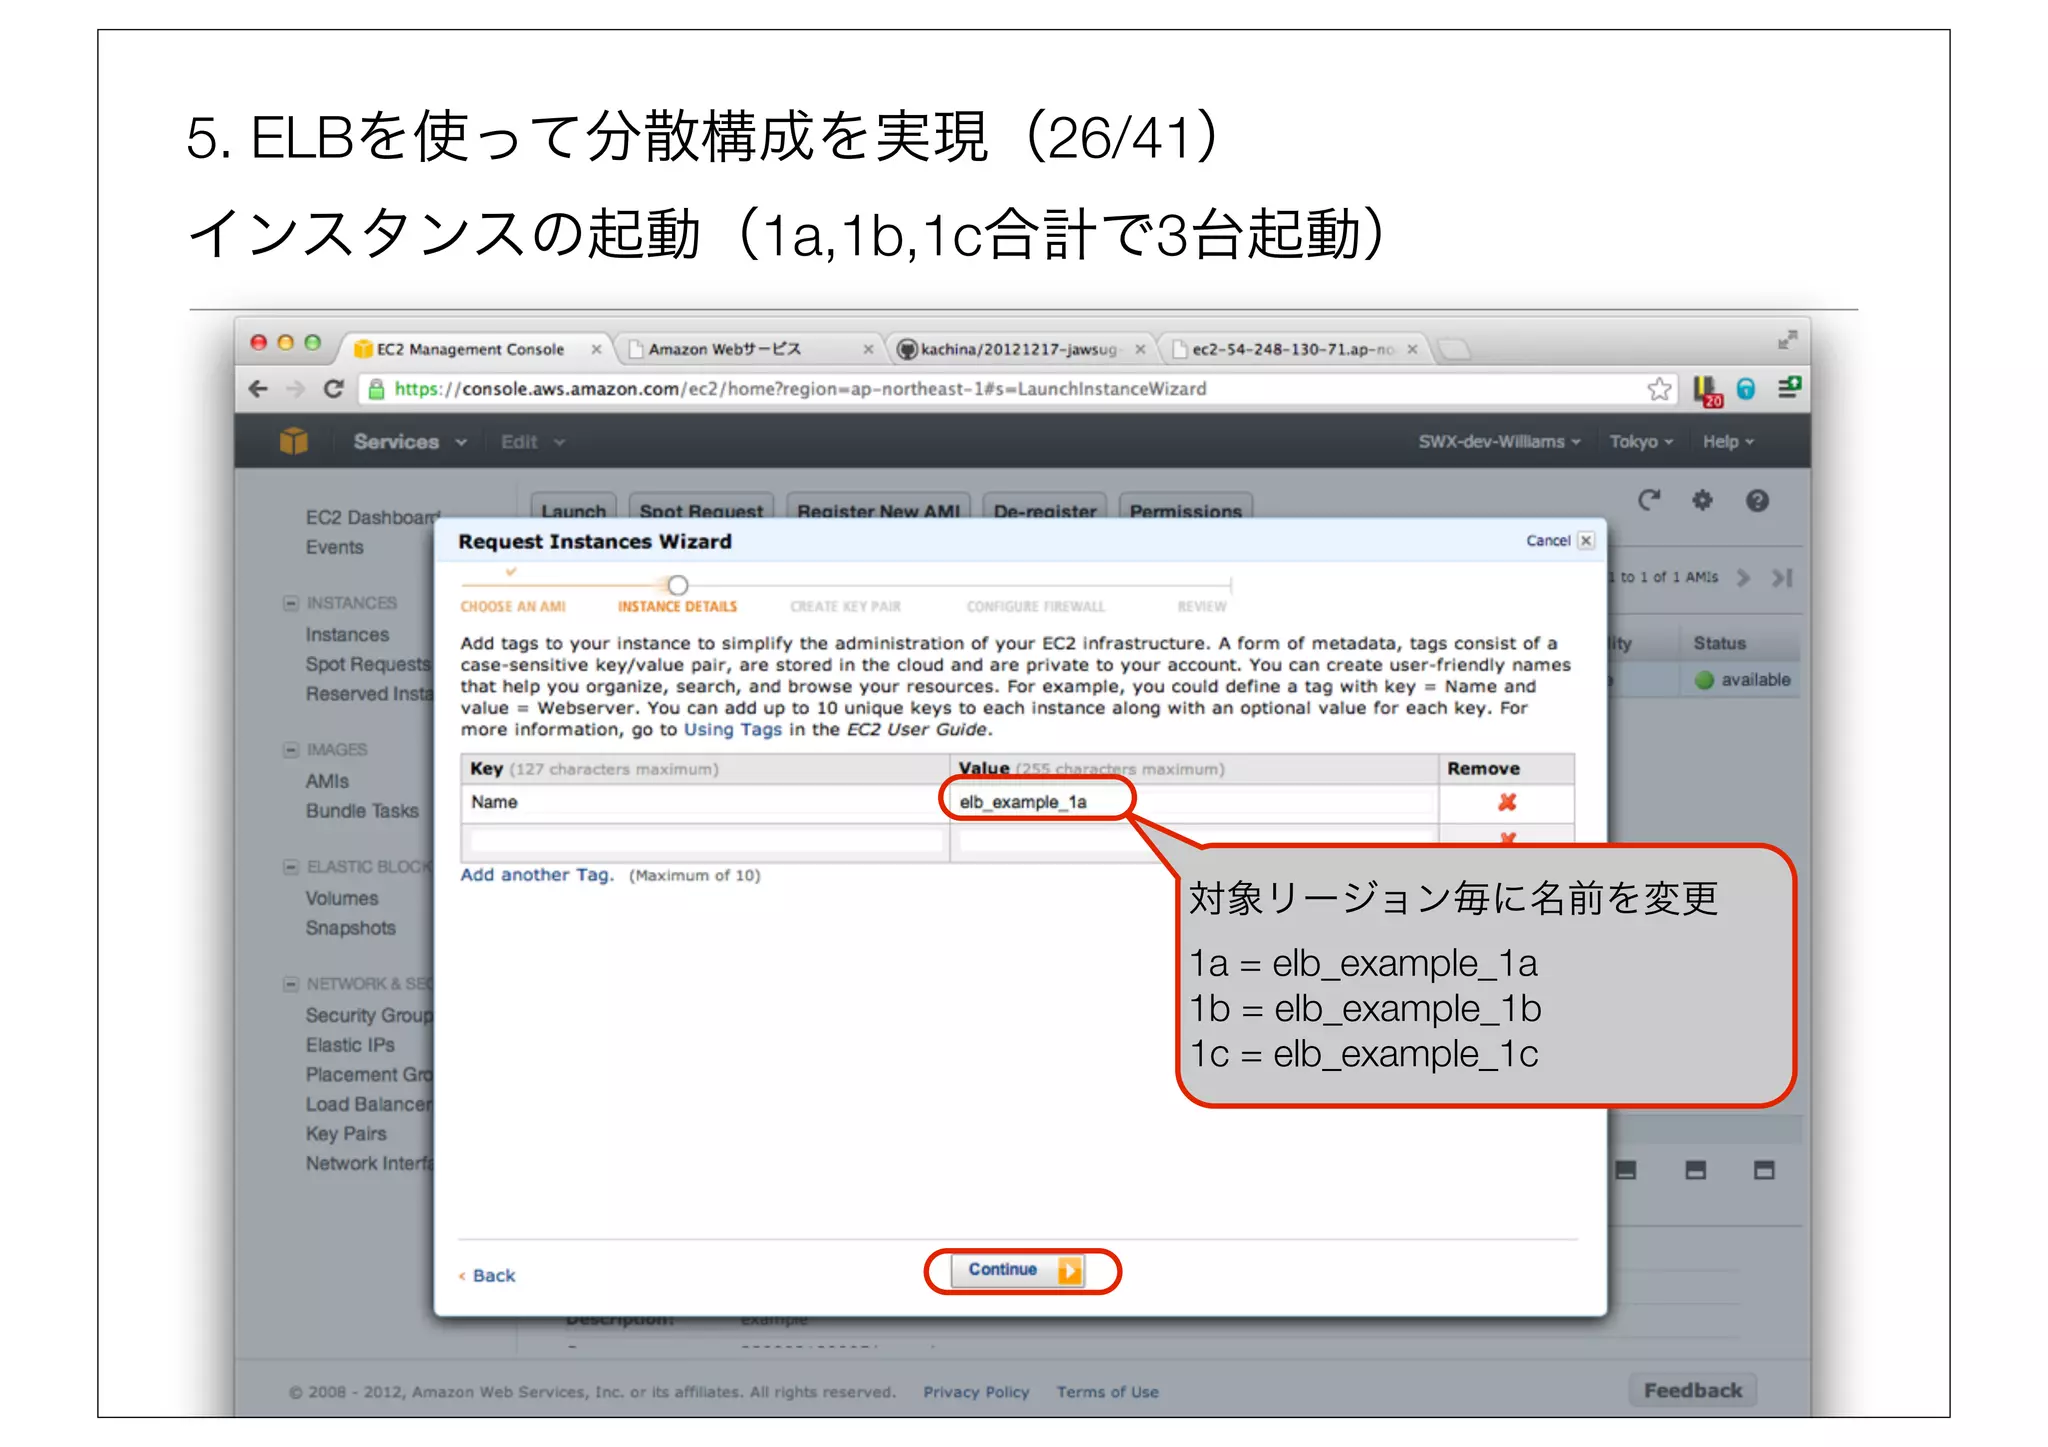This screenshot has width=2048, height=1447.
Task: Open the settings gear icon
Action: click(1702, 500)
